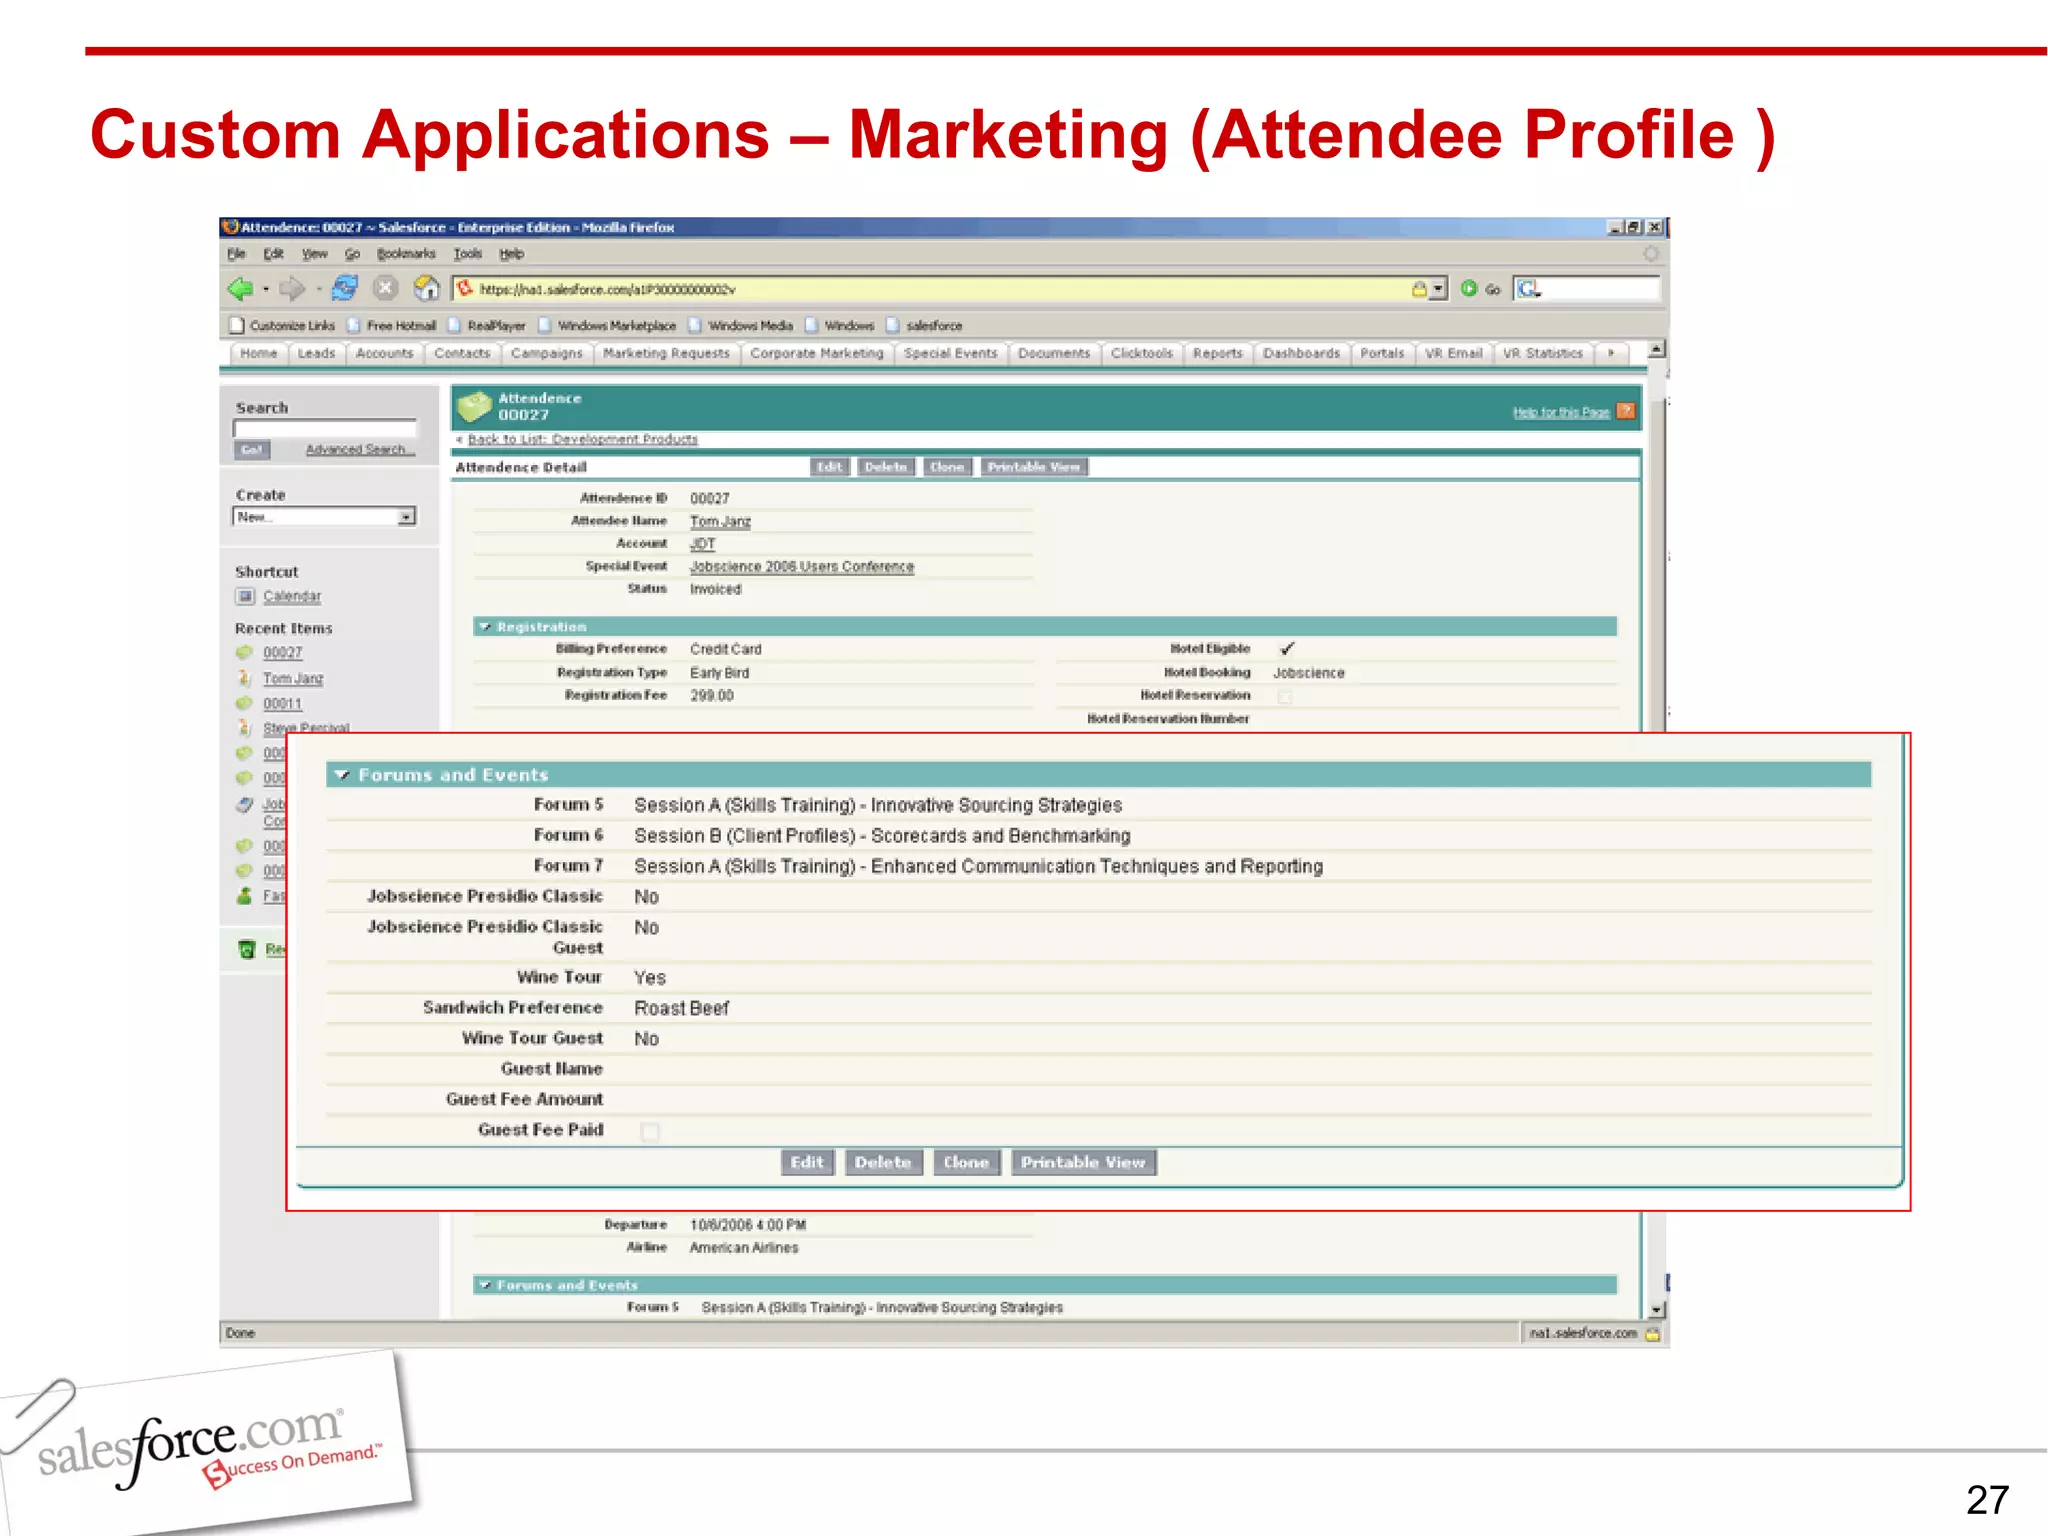Image resolution: width=2048 pixels, height=1536 pixels.
Task: Switch to the Special Events tab
Action: click(x=950, y=353)
